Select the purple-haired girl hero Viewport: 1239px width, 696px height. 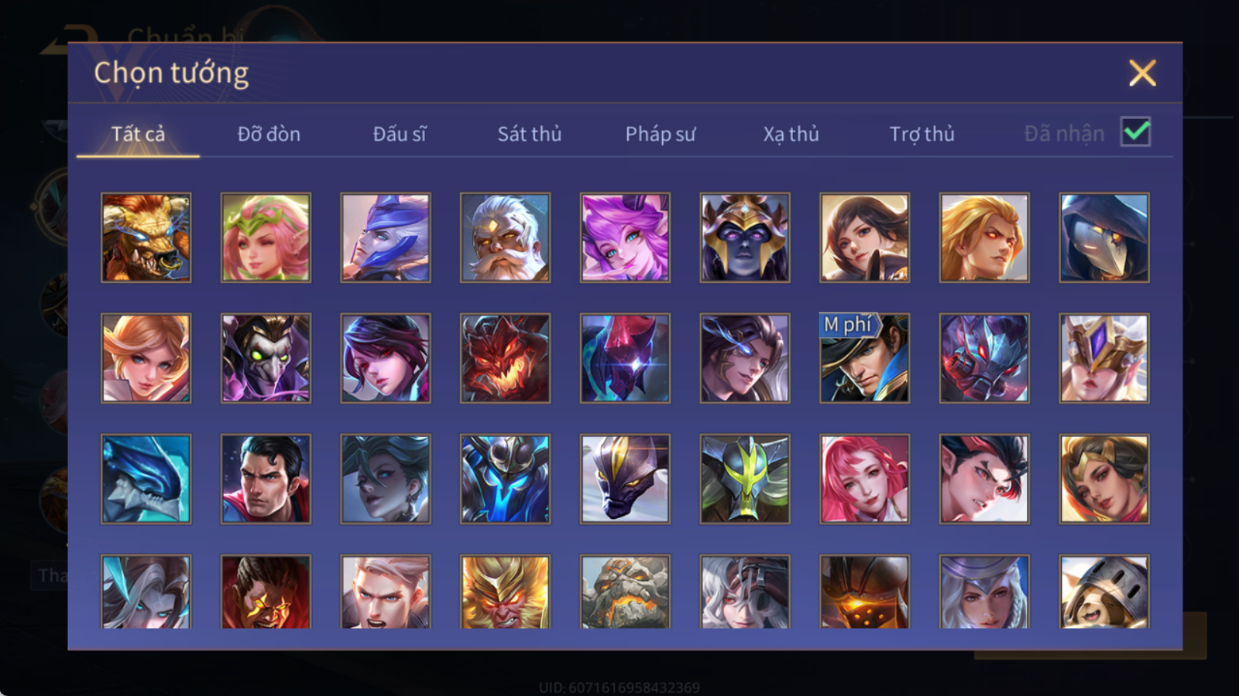pos(625,238)
